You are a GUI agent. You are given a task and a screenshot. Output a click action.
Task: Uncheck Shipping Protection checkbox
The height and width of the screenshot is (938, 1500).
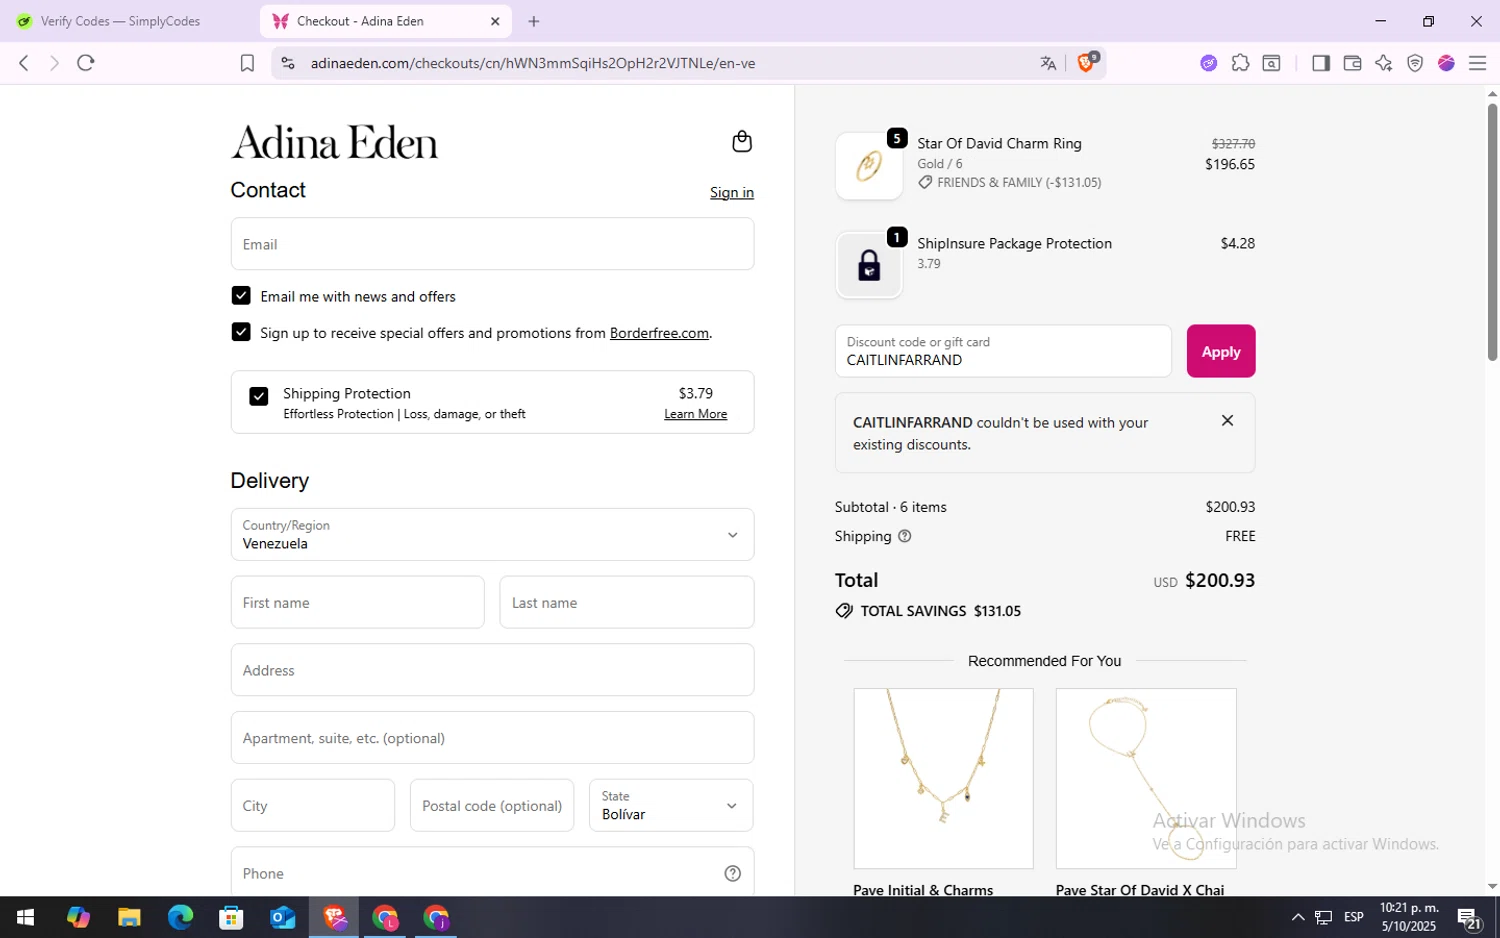[x=259, y=396]
